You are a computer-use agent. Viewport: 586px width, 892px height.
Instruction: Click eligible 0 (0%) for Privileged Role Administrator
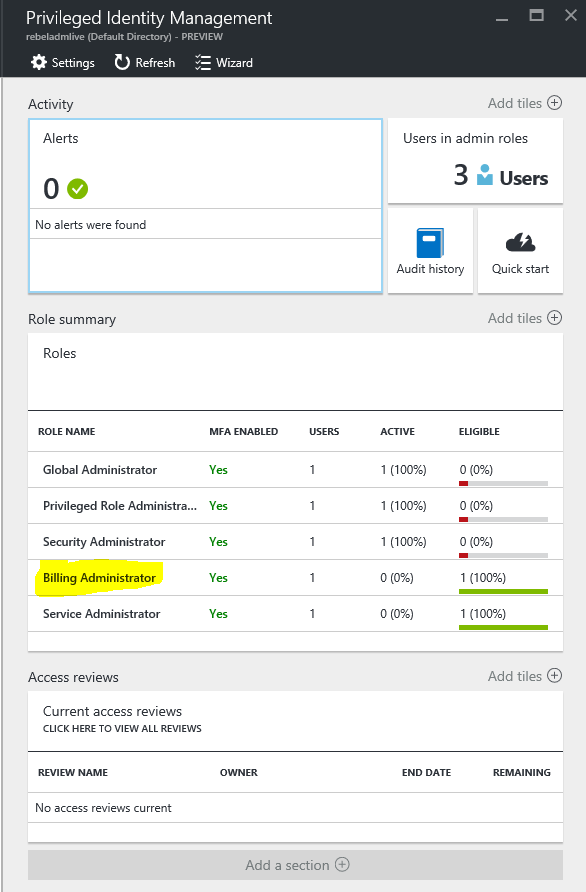coord(476,506)
